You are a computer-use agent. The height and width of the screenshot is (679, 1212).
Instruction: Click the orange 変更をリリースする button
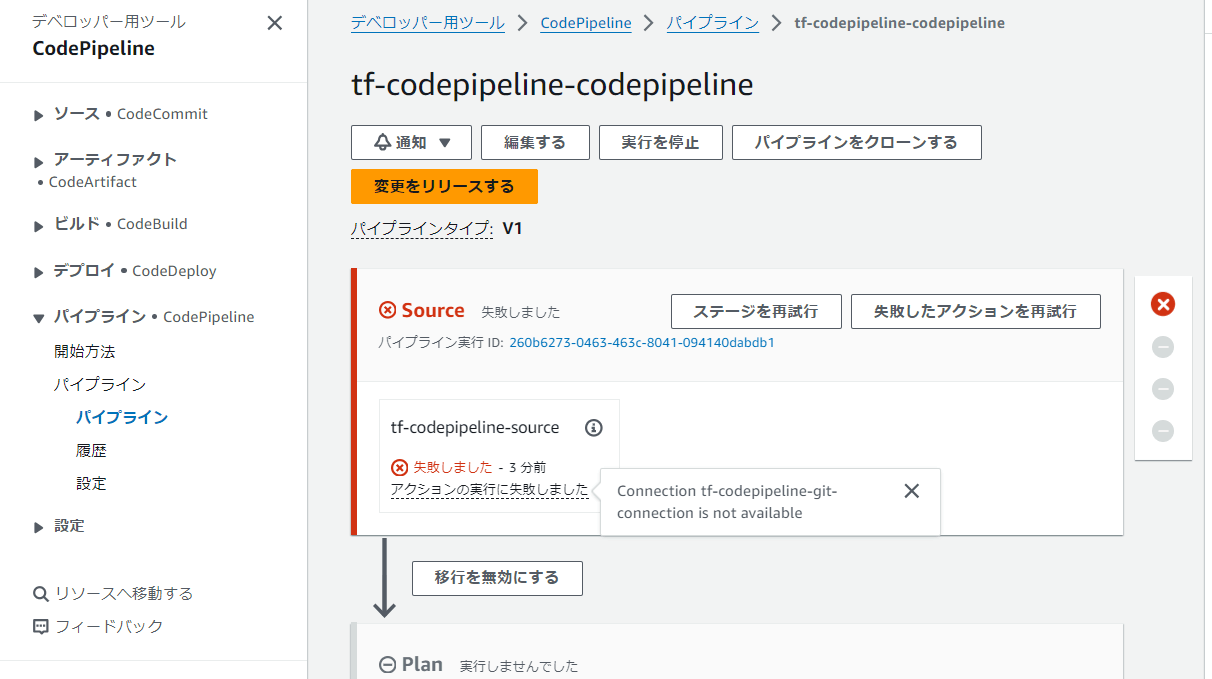[x=444, y=187]
